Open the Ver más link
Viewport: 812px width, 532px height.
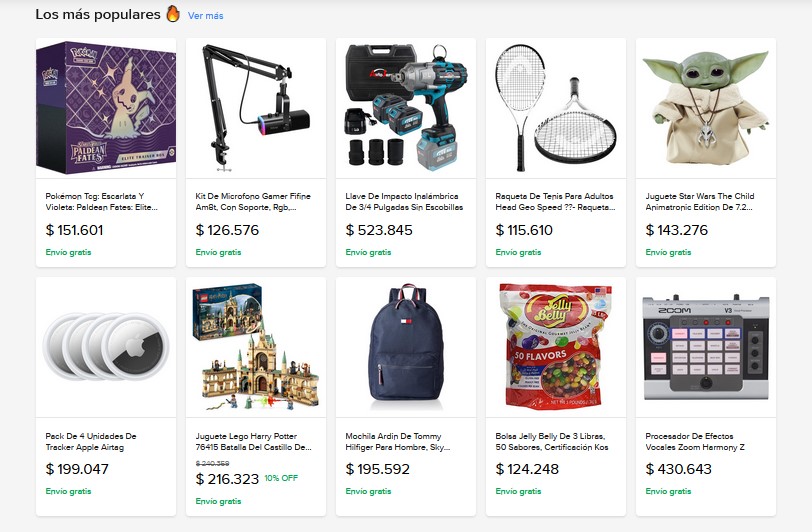point(206,16)
